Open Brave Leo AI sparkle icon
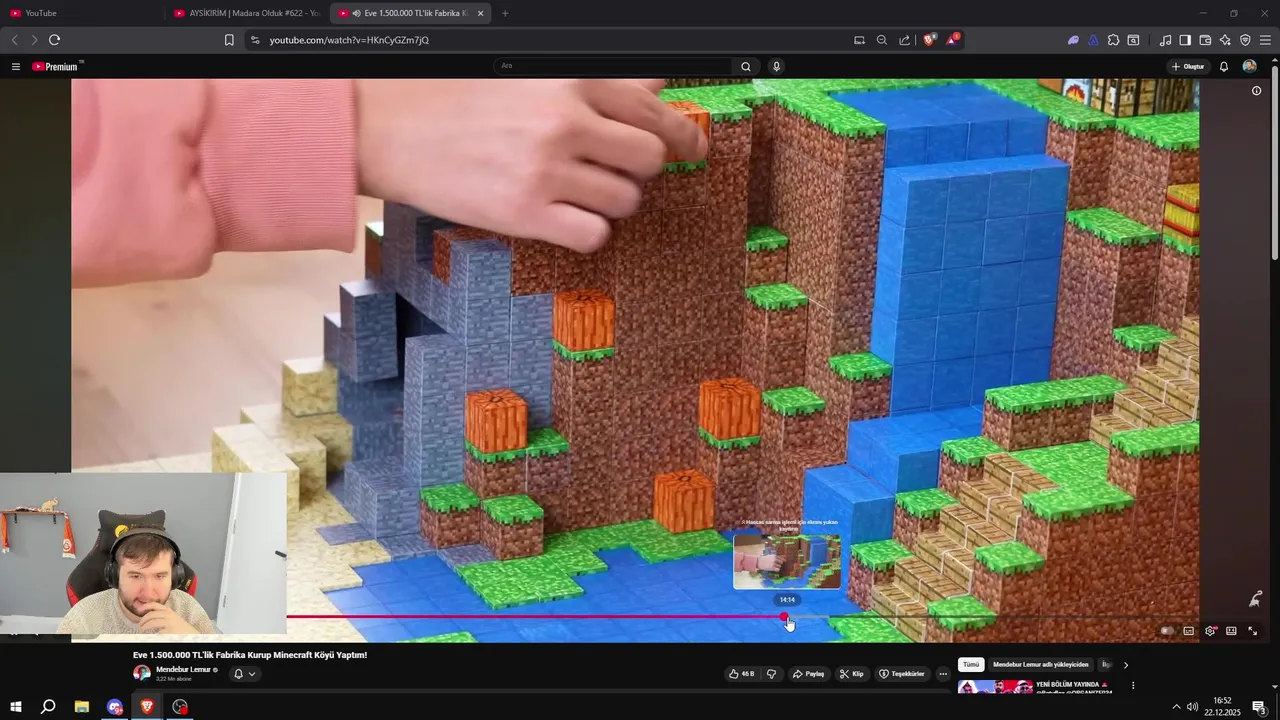1280x720 pixels. [1225, 40]
